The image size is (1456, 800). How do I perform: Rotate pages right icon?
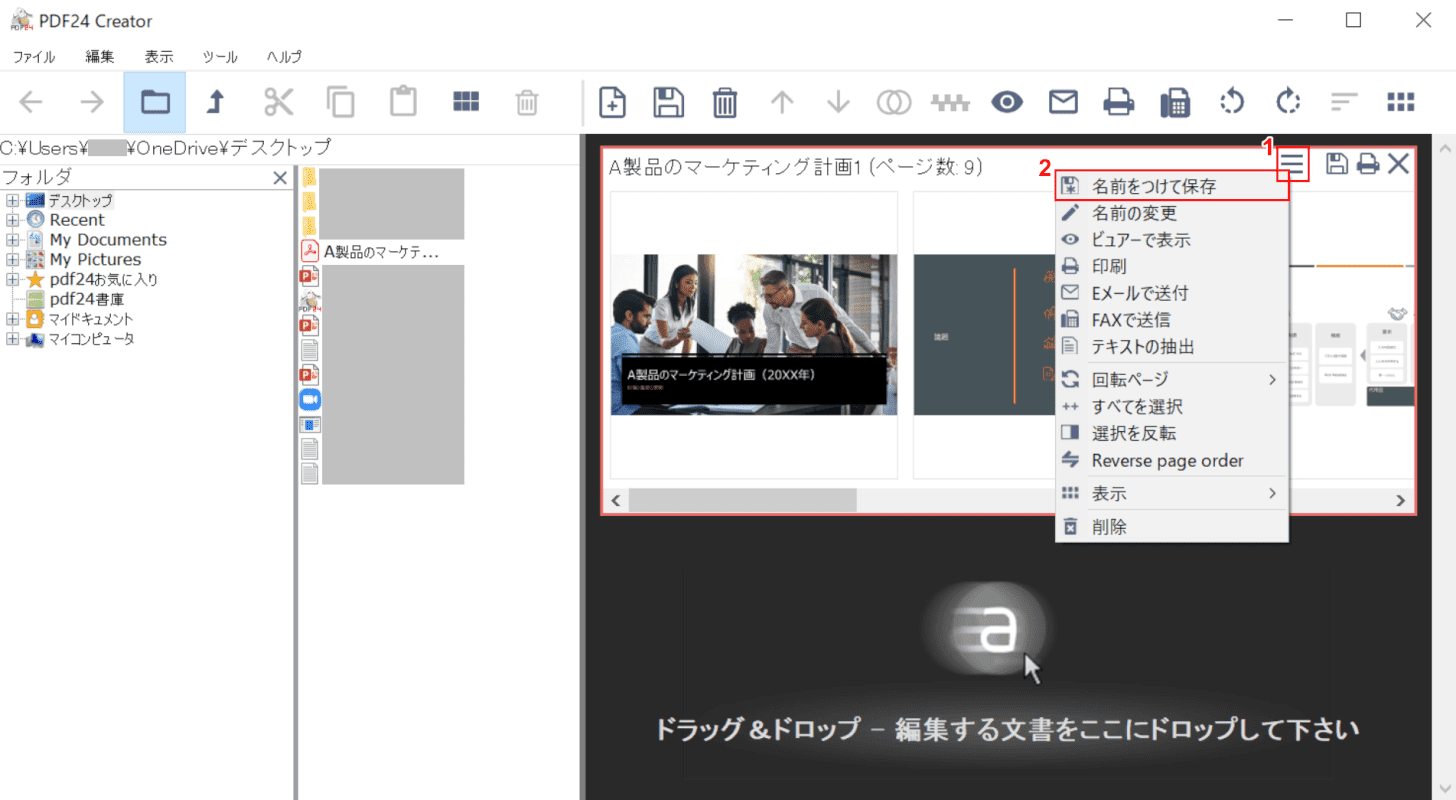[x=1288, y=102]
